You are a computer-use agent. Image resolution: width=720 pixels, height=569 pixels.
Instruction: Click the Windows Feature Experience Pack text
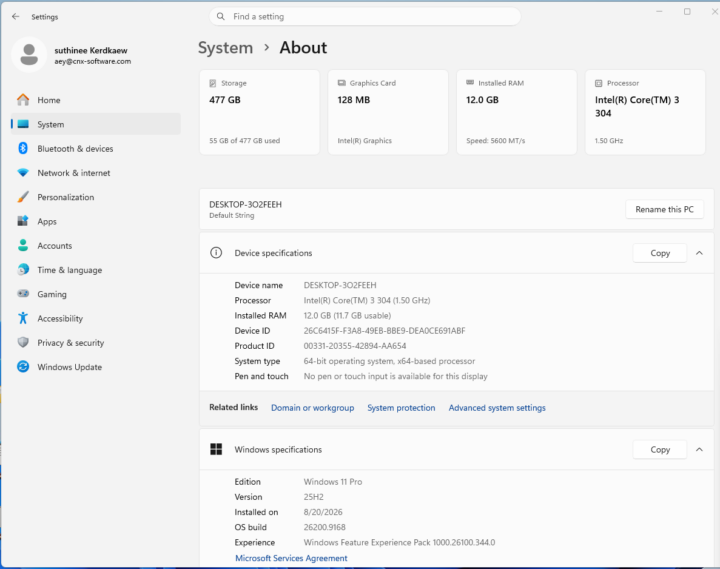(399, 542)
